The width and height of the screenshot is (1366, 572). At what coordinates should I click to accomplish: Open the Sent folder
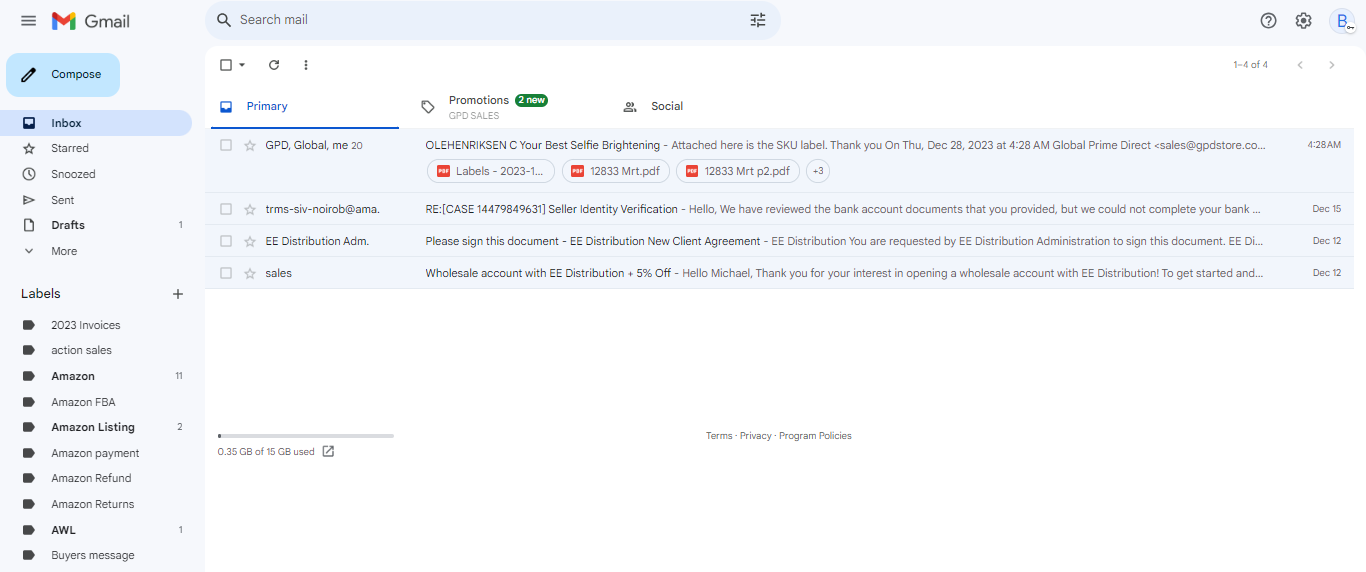click(96, 200)
